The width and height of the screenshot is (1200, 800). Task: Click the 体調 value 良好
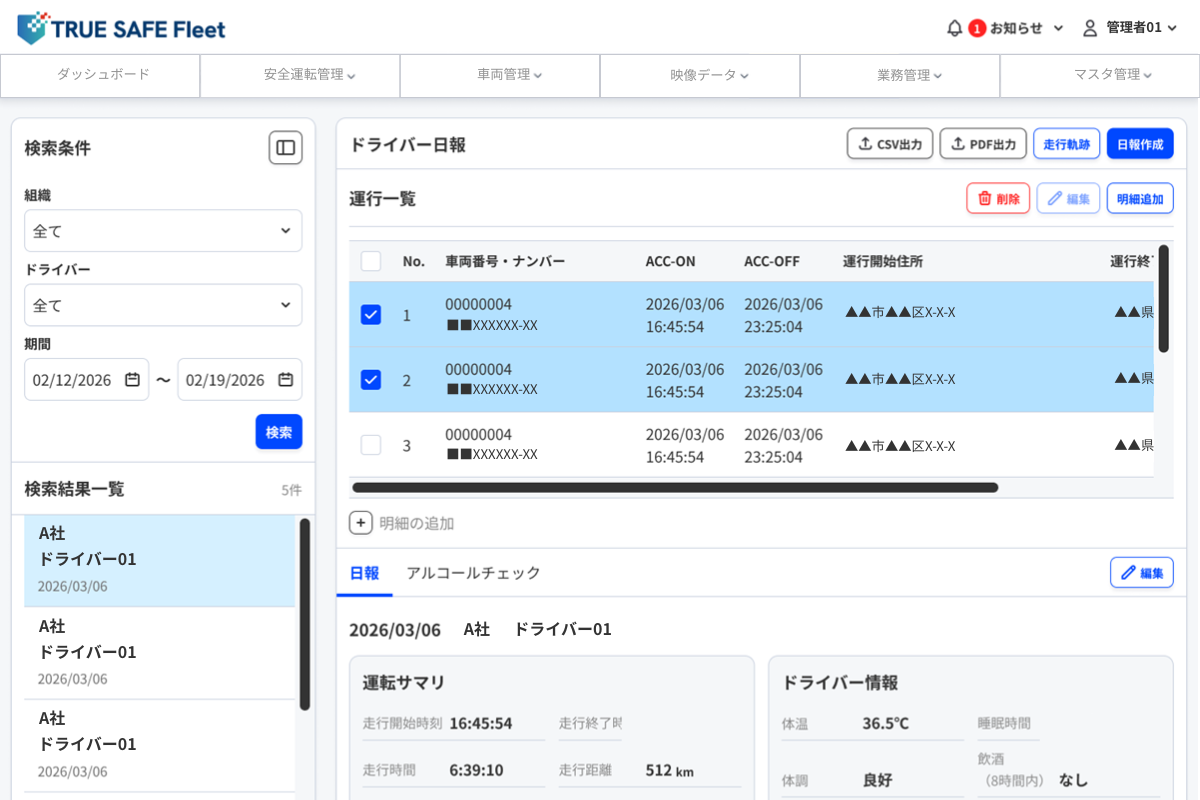[x=877, y=780]
